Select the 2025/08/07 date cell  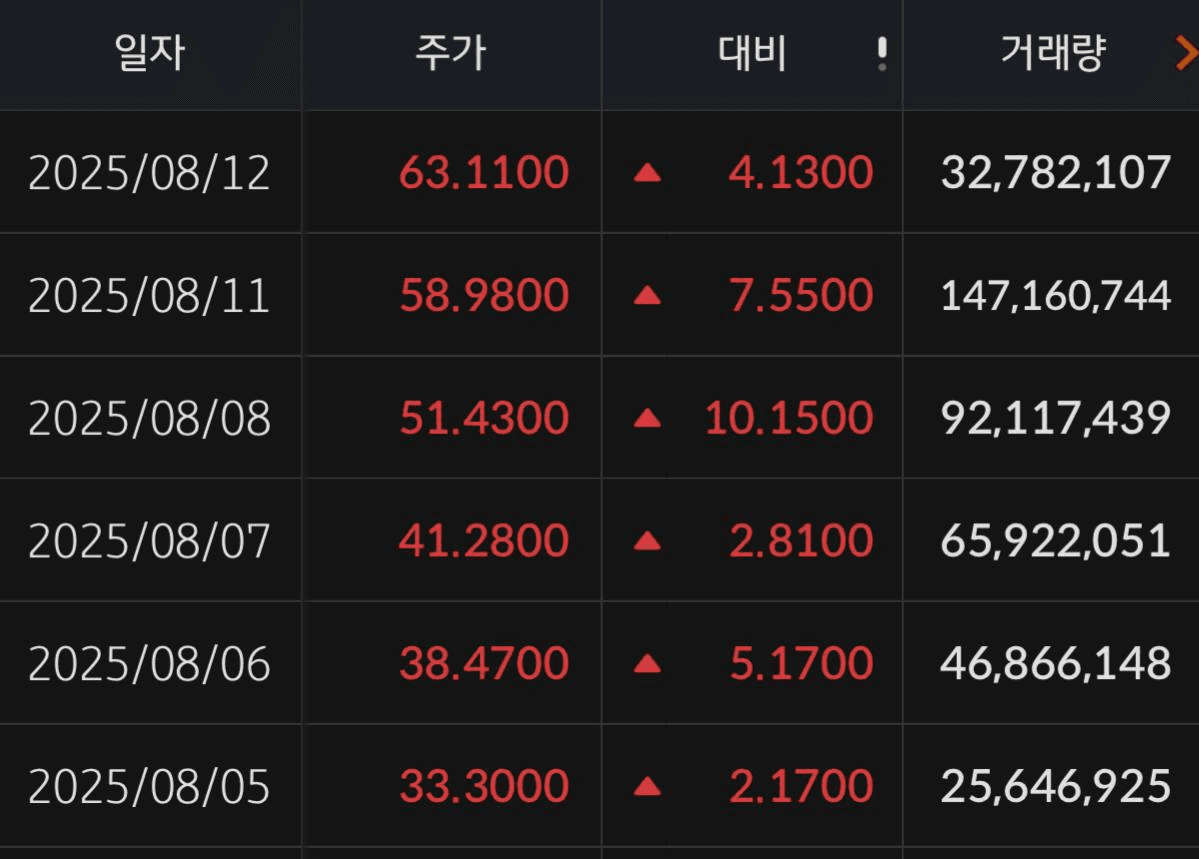pyautogui.click(x=149, y=541)
